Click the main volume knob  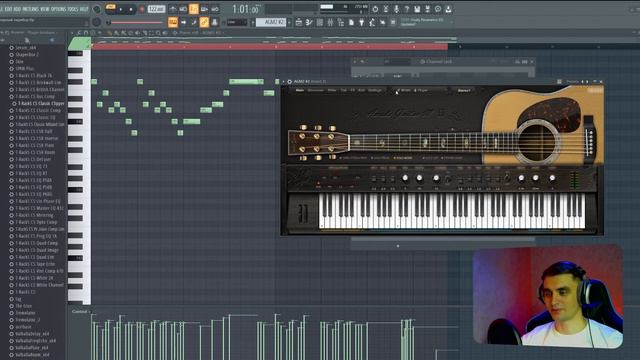pos(97,9)
